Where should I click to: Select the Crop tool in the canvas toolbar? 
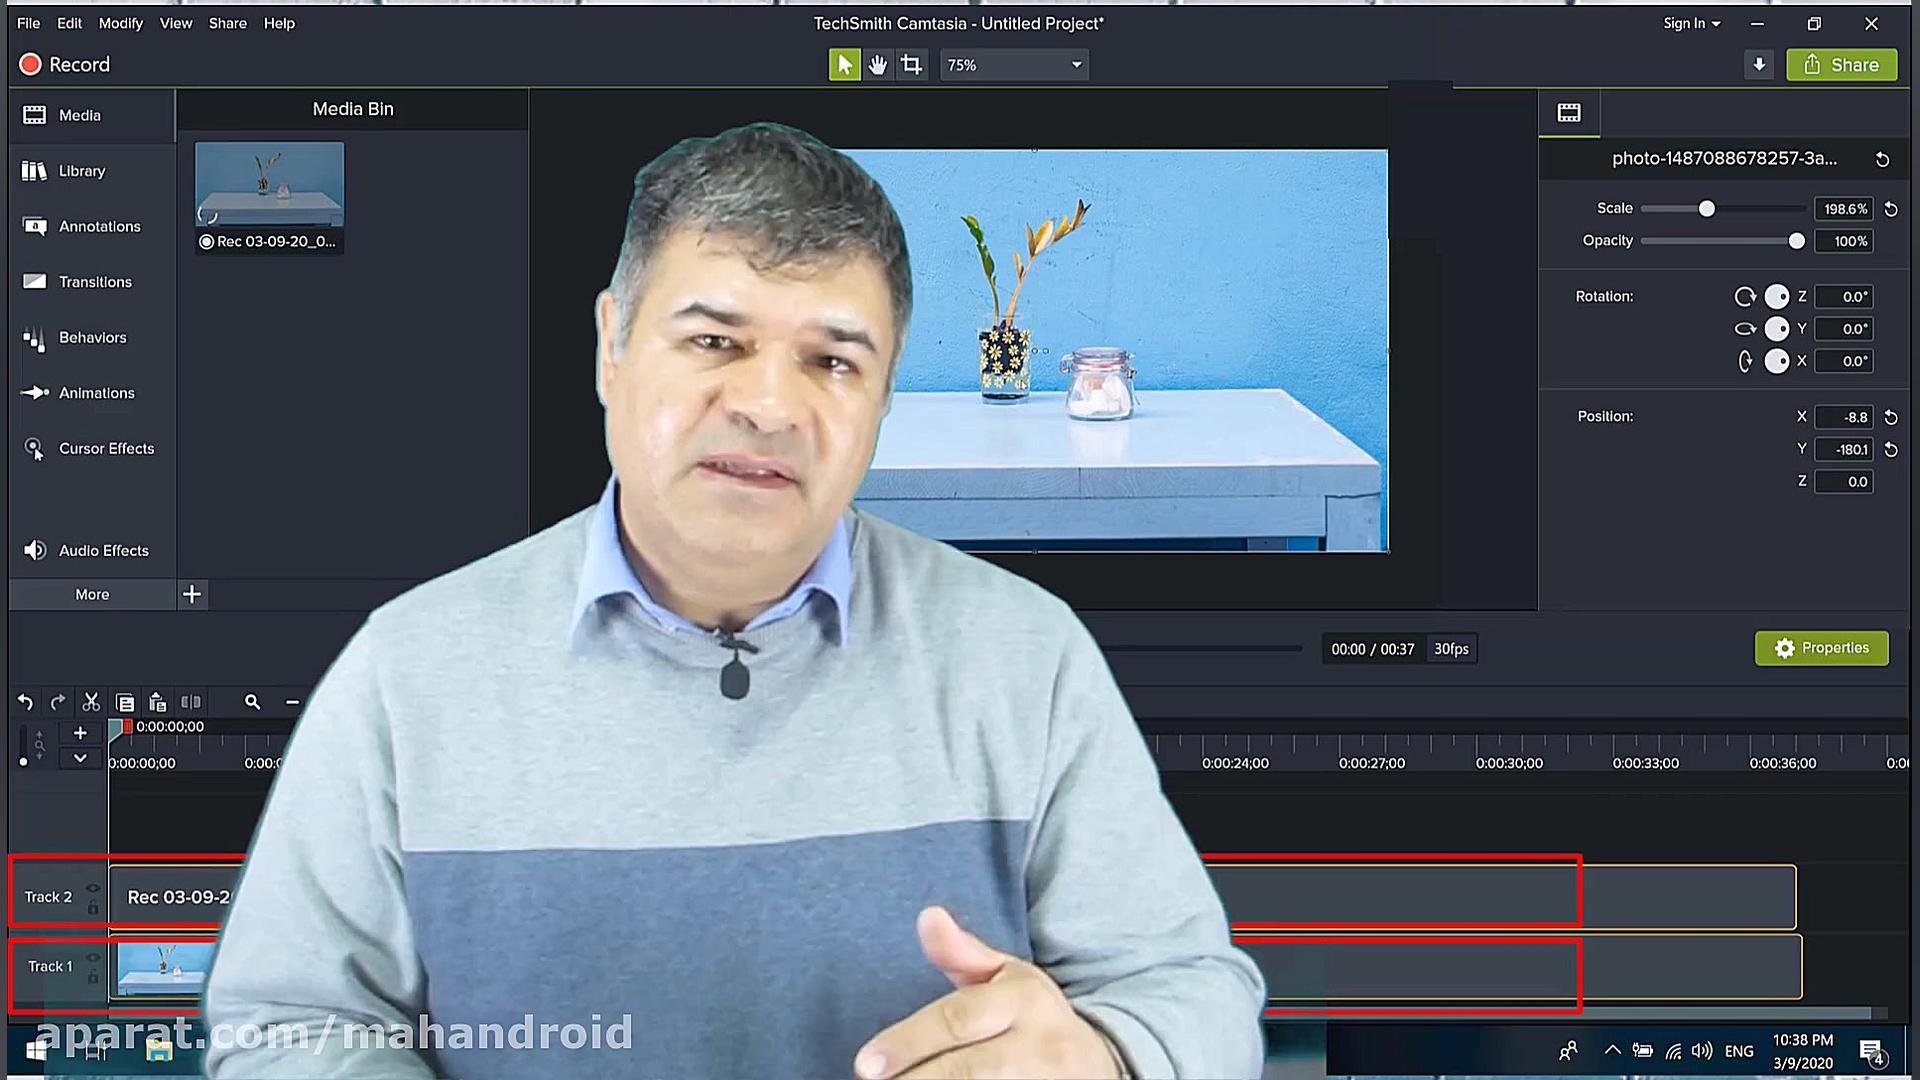pyautogui.click(x=911, y=65)
